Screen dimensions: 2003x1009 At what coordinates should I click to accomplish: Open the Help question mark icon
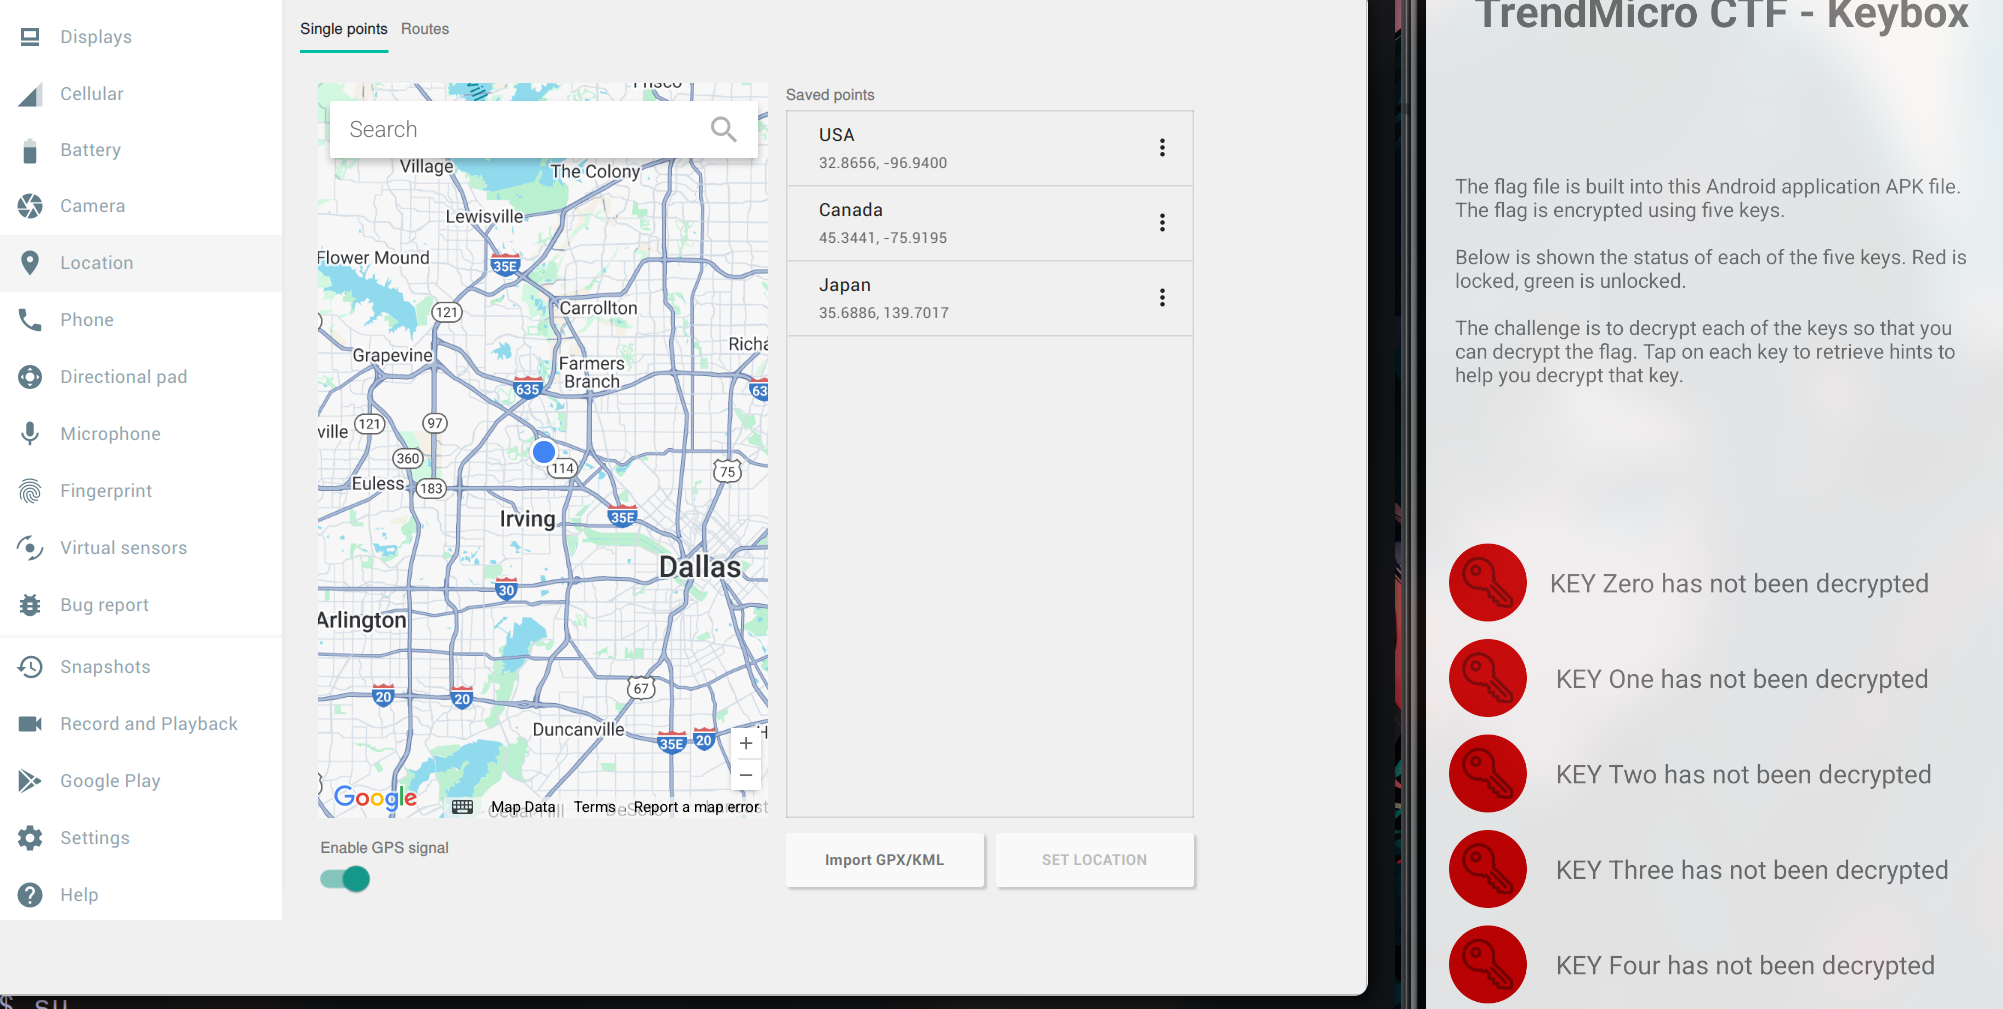30,895
